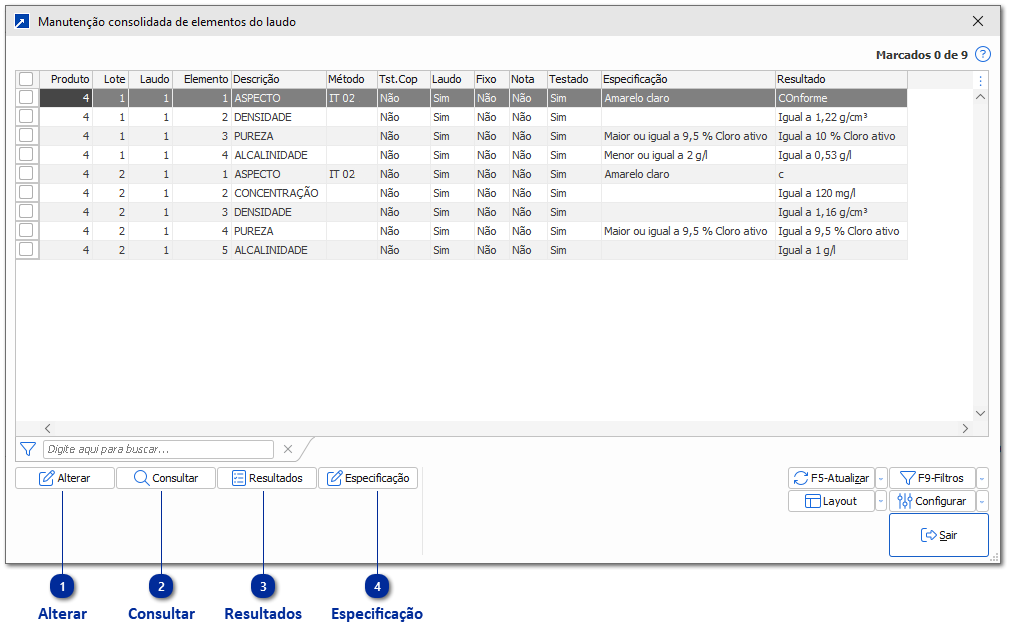Select the 'Igual a 1,22 g/cm³' result cell
This screenshot has width=1010, height=640.
pyautogui.click(x=841, y=117)
